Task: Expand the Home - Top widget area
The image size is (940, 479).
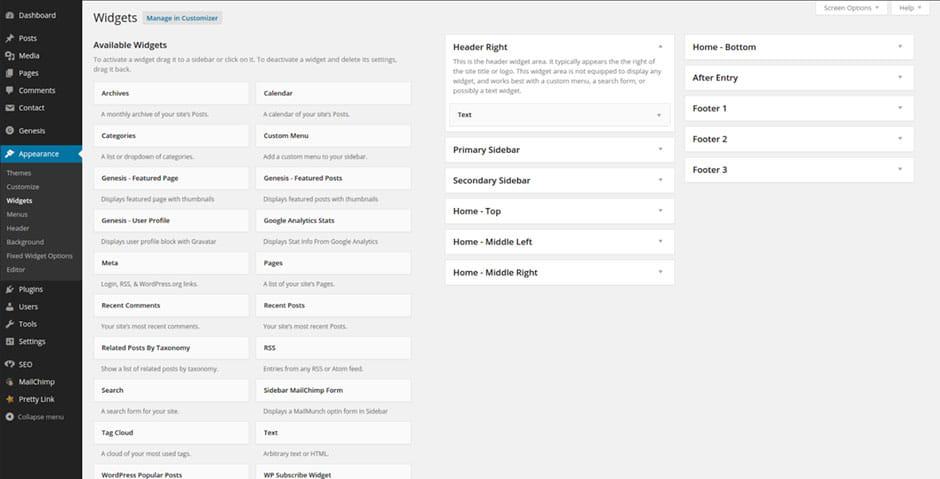Action: (660, 210)
